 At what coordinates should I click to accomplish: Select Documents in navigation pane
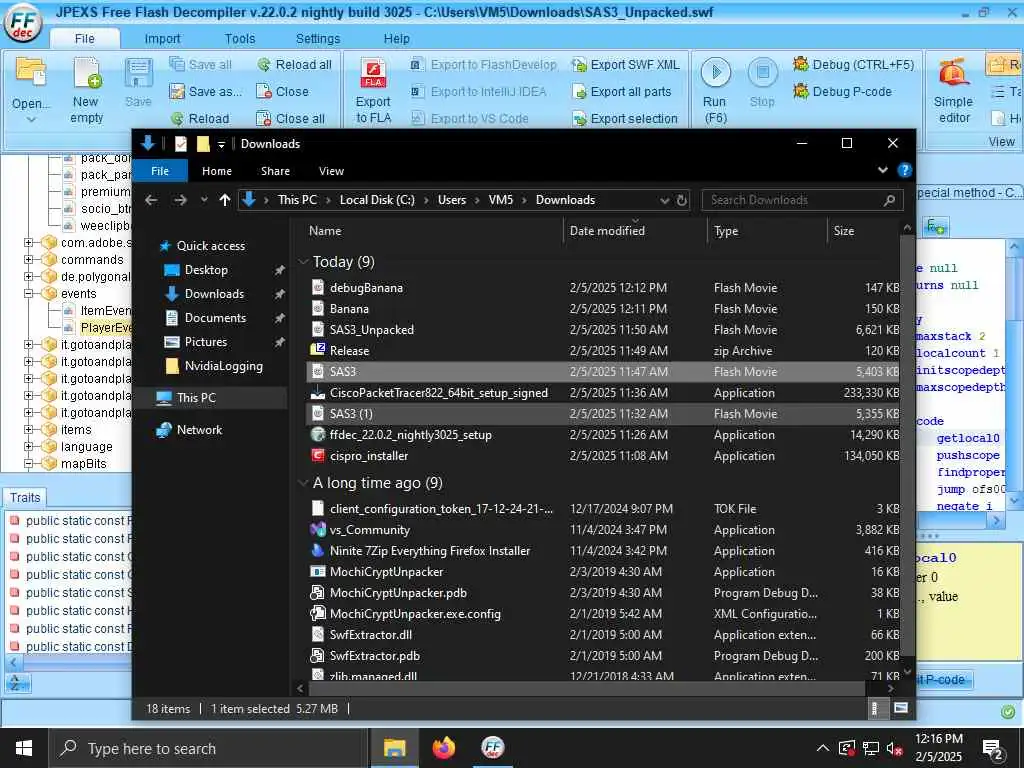coord(215,318)
